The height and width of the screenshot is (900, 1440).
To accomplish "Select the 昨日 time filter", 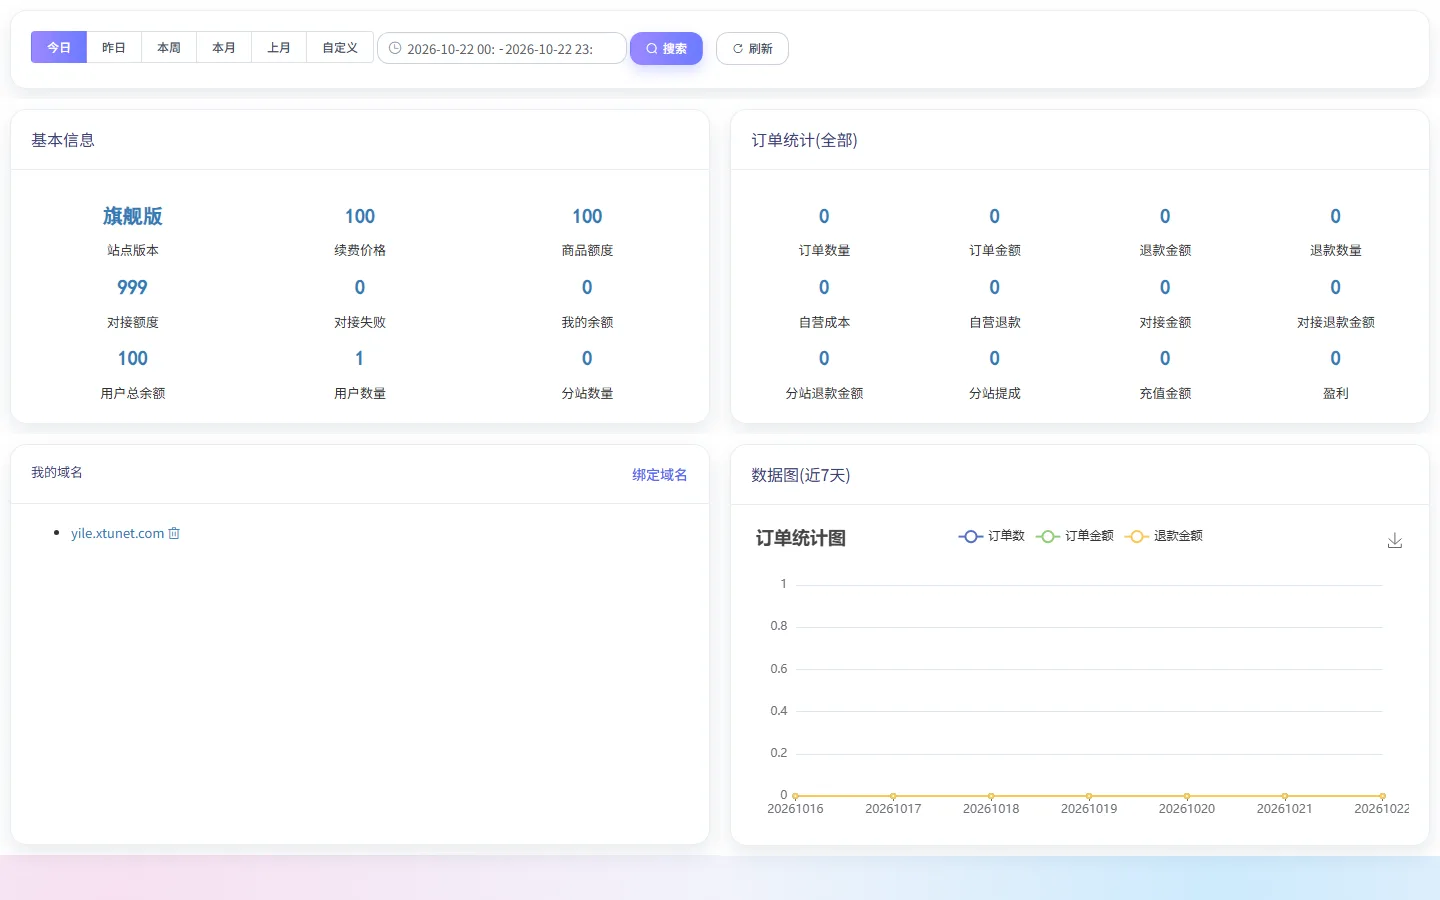I will (x=114, y=47).
